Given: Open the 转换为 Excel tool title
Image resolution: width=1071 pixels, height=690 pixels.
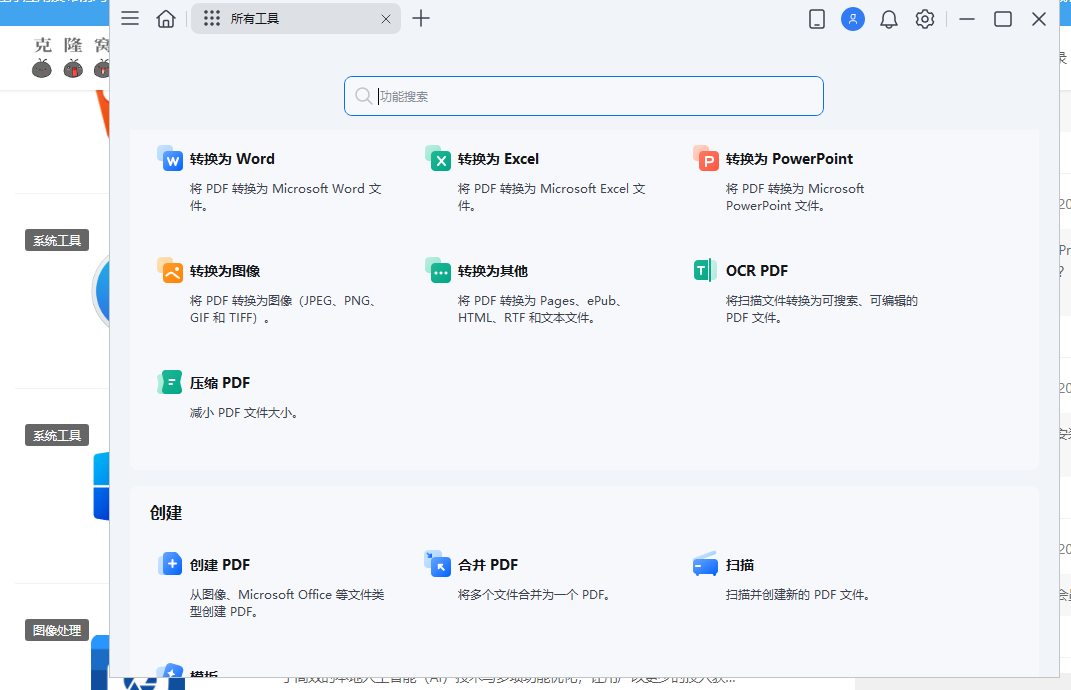Looking at the screenshot, I should 499,159.
